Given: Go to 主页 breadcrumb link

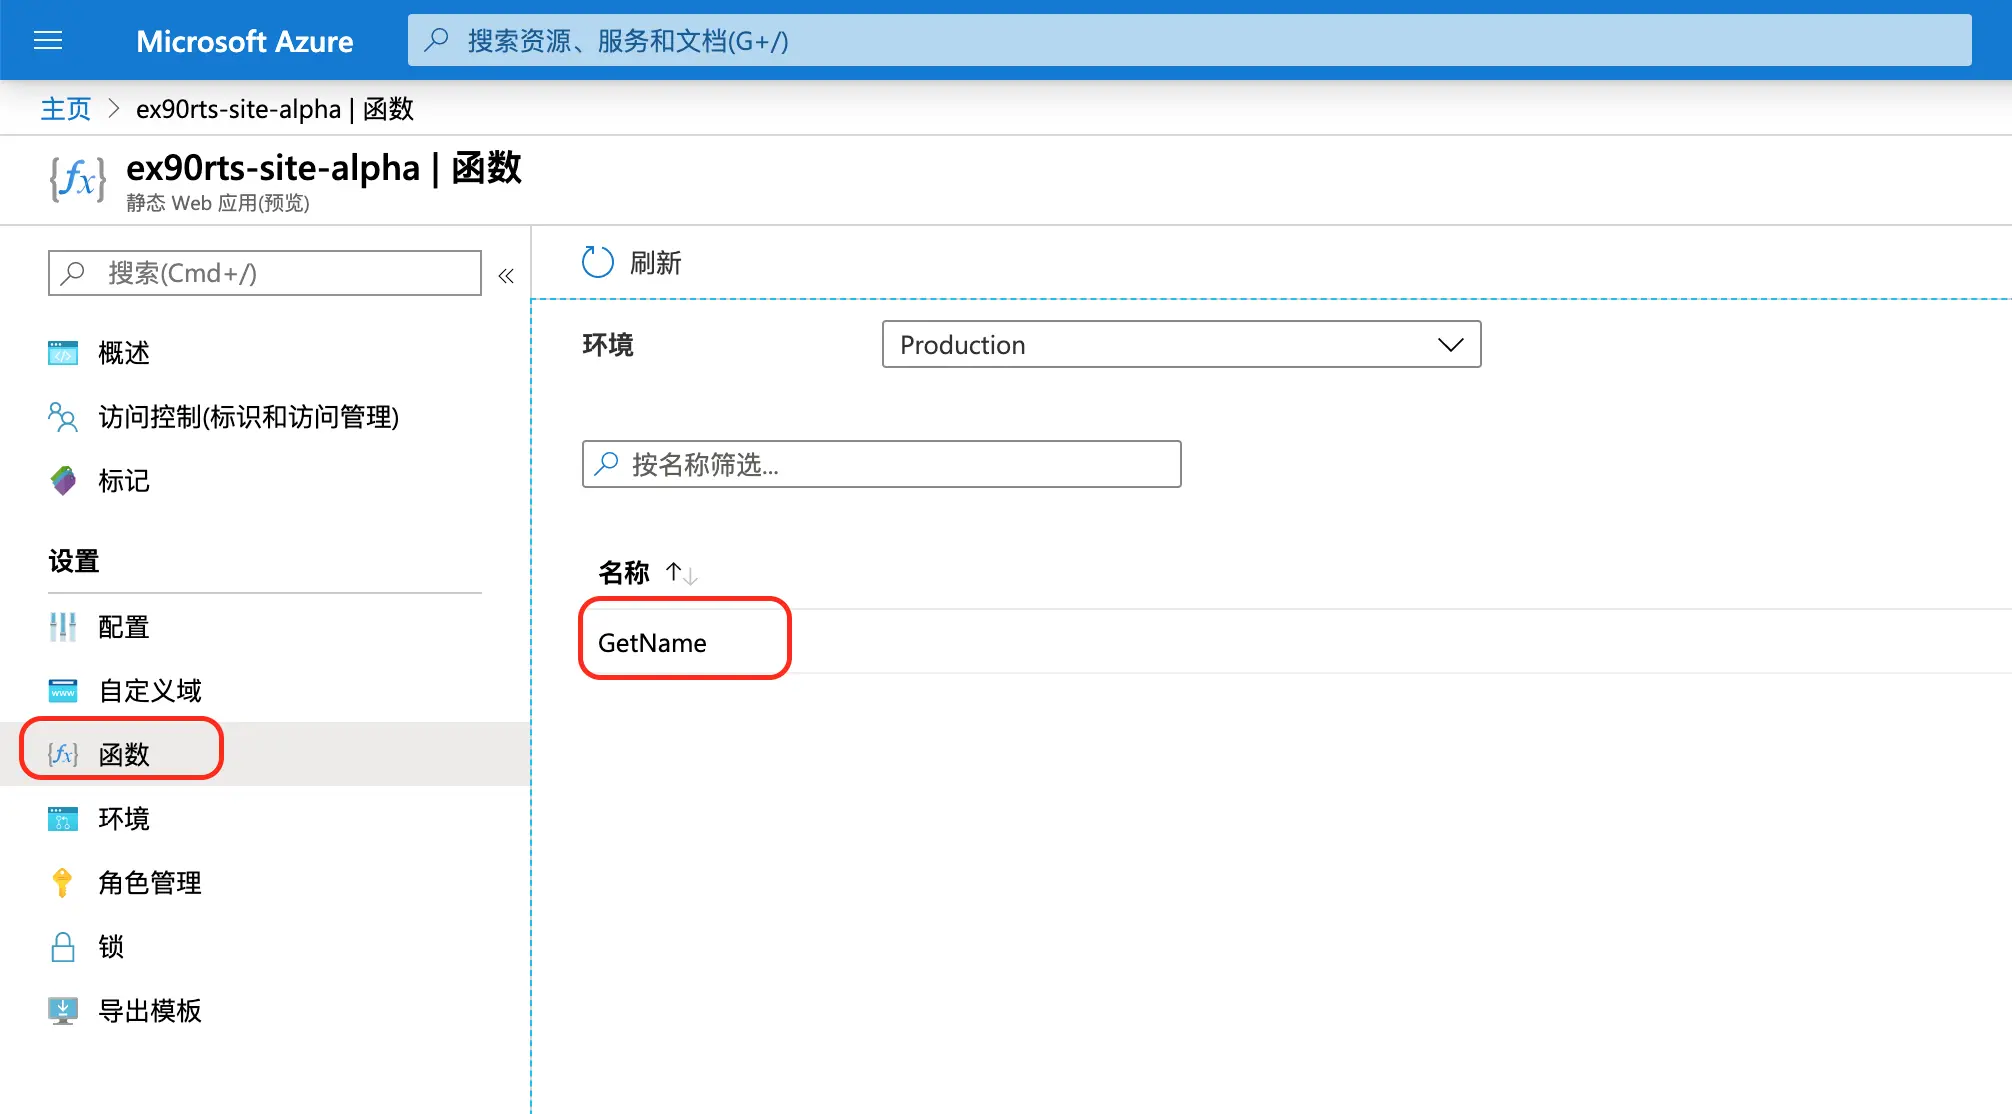Looking at the screenshot, I should pos(65,109).
